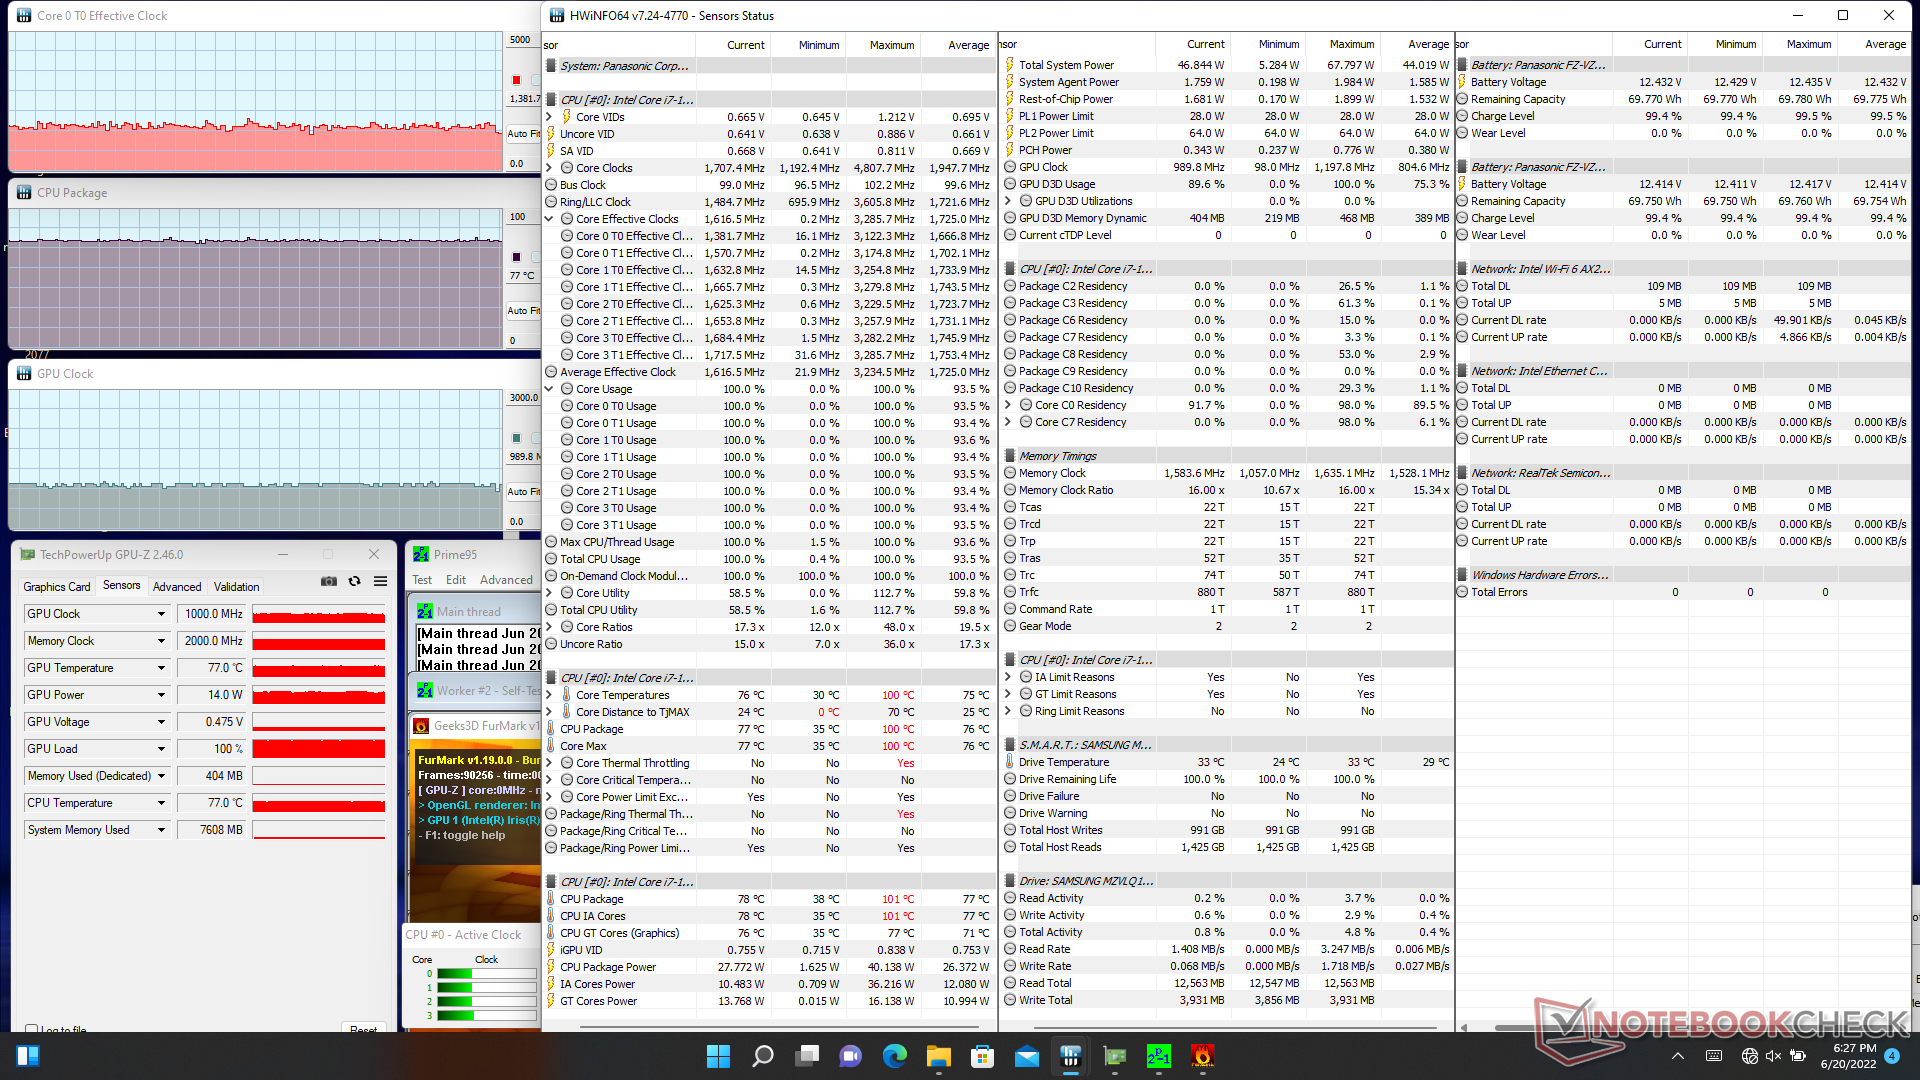Click the GPU-Z Reset button
Screen dimensions: 1920x1080
(363, 1029)
